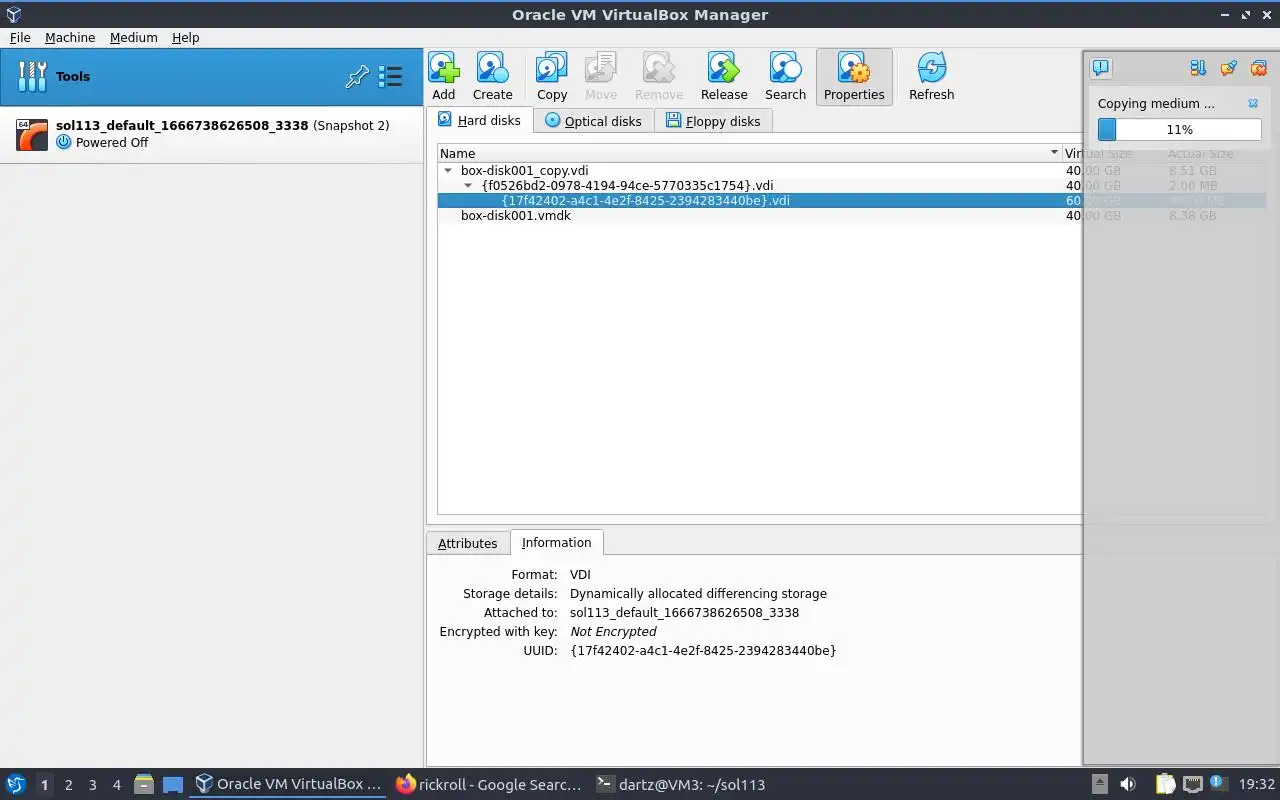Click the Oracle VM VirtualBox taskbar entry

point(288,784)
